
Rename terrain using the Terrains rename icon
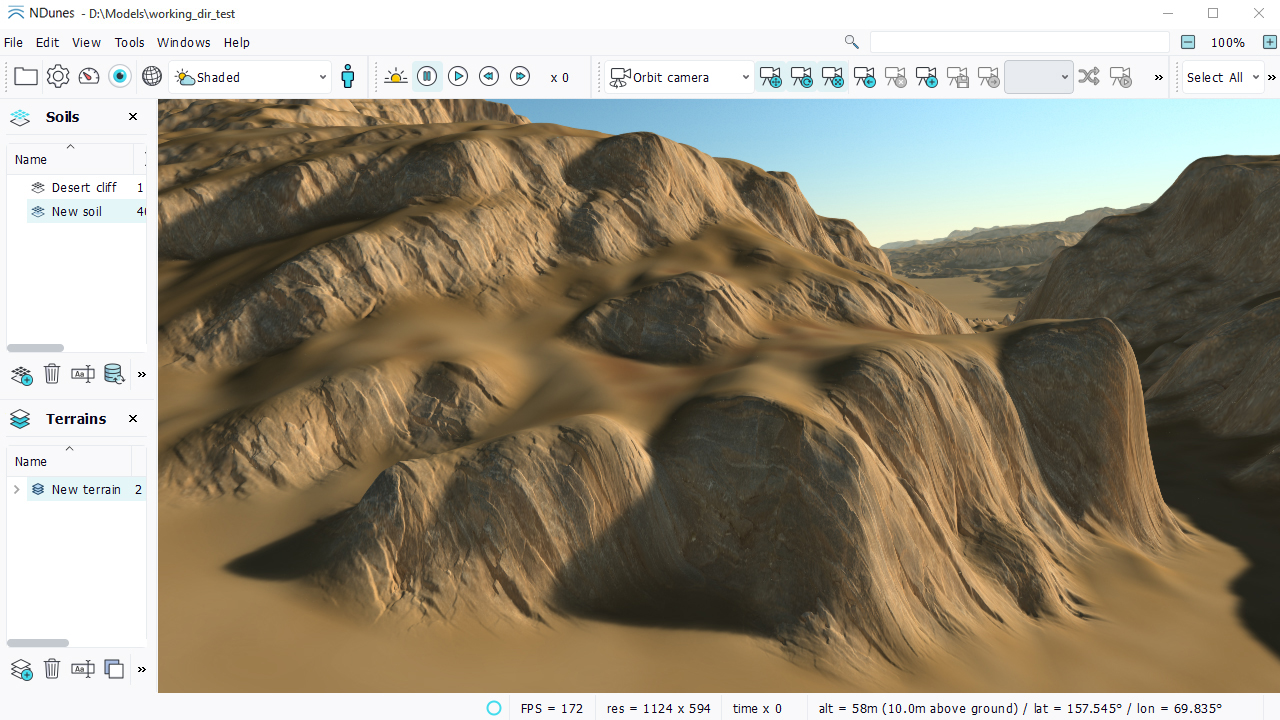[x=83, y=669]
